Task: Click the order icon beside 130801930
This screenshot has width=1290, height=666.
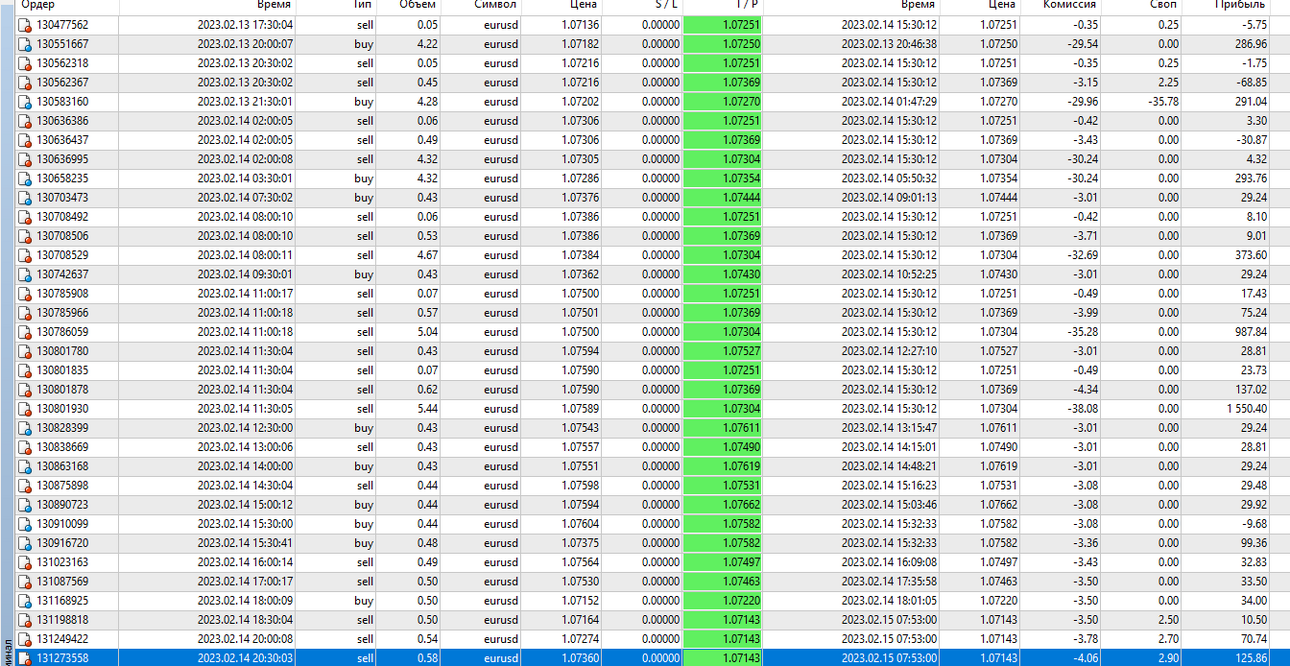Action: pyautogui.click(x=26, y=409)
